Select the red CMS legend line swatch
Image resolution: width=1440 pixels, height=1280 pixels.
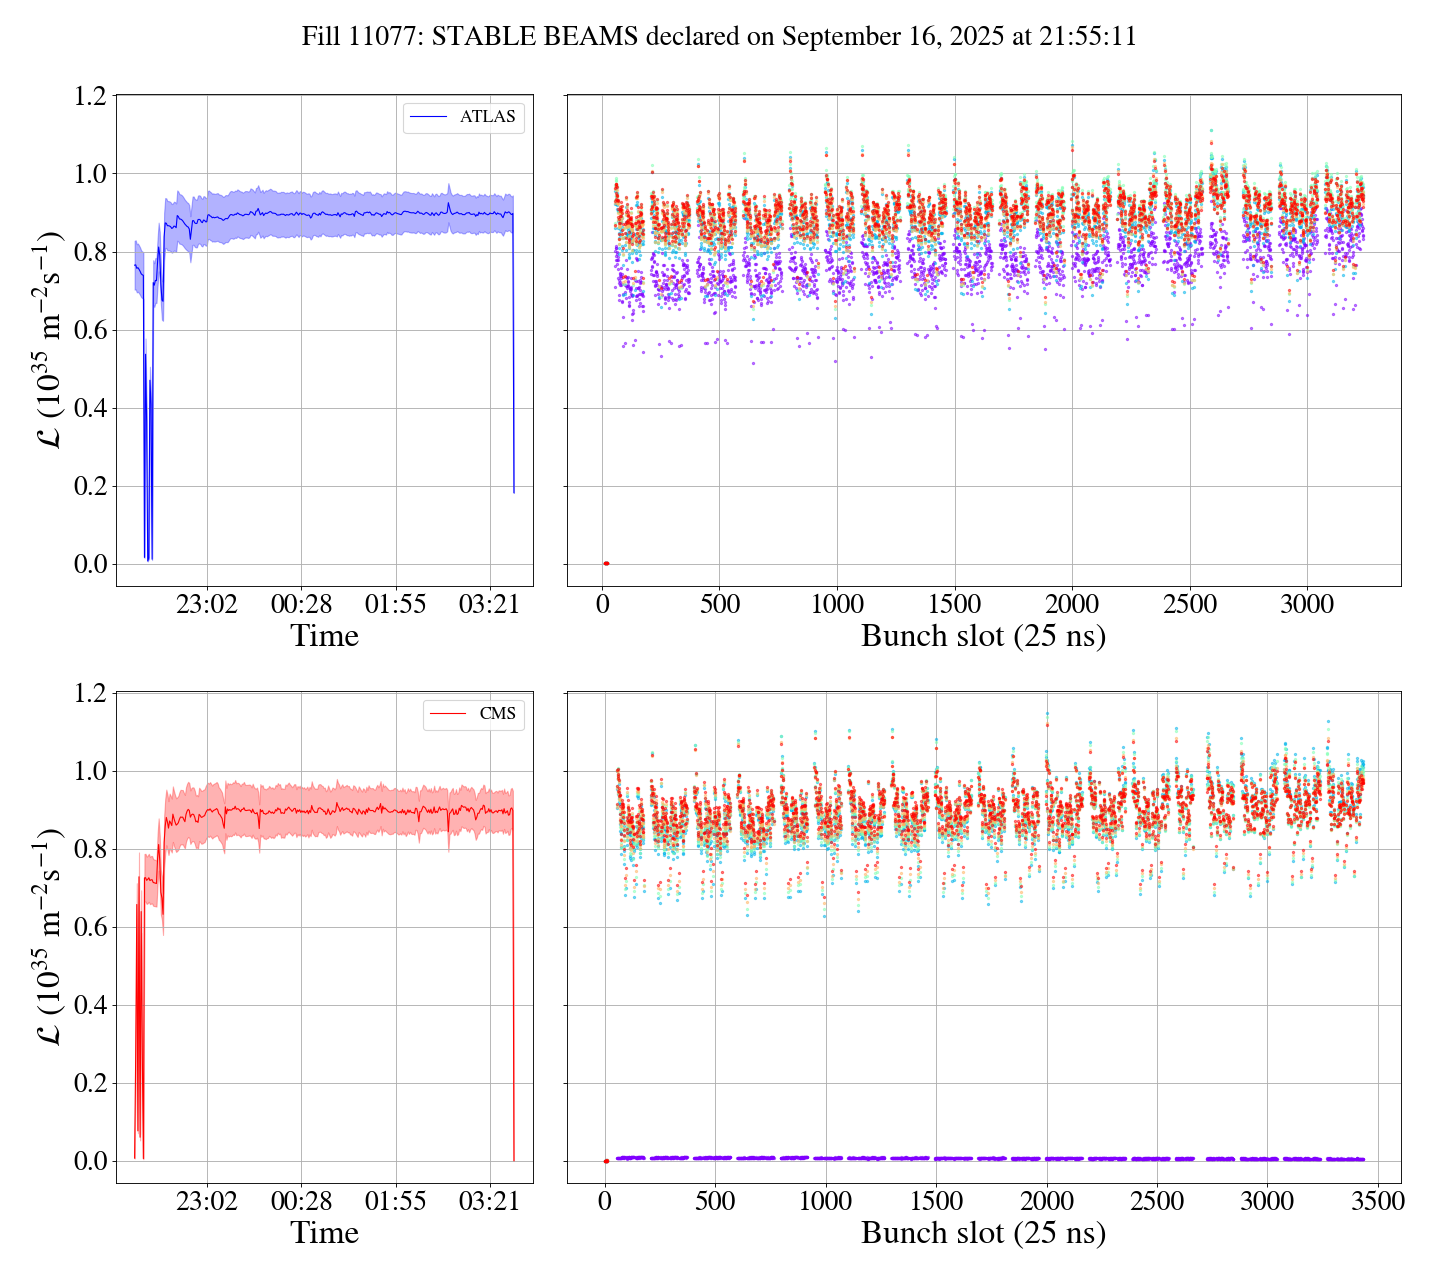[x=447, y=714]
